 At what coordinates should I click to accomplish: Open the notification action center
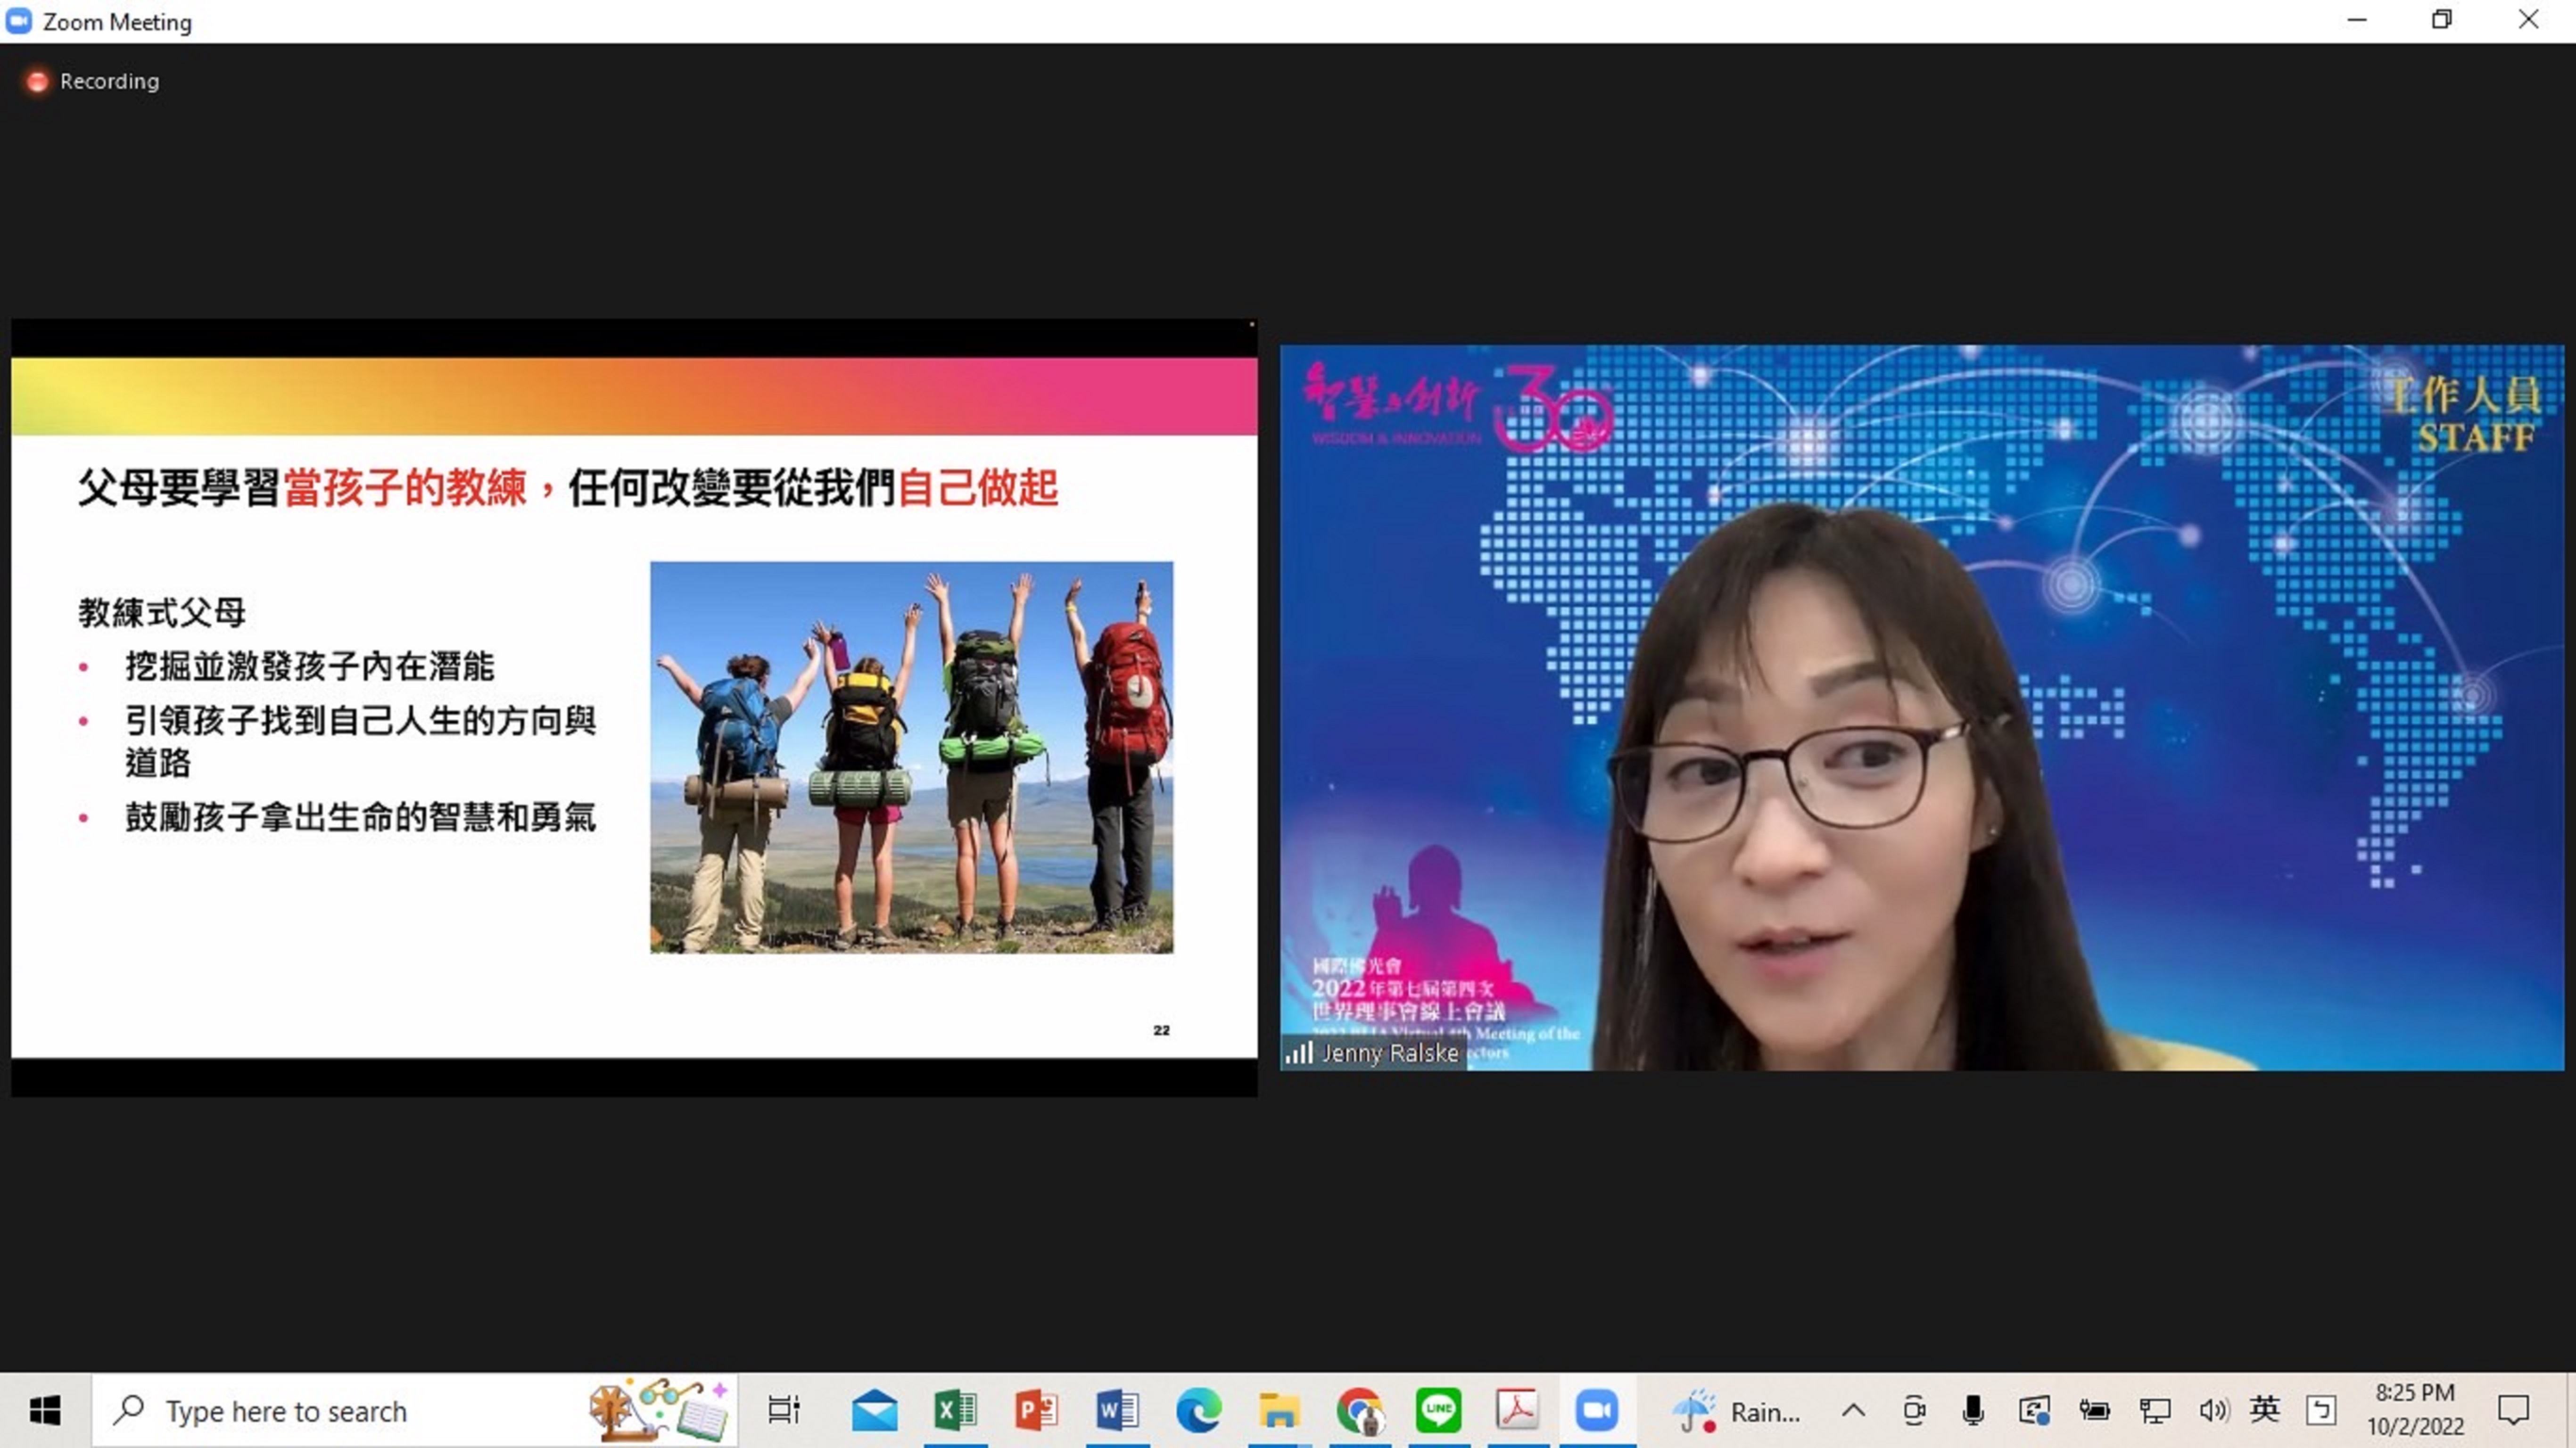[x=2513, y=1411]
